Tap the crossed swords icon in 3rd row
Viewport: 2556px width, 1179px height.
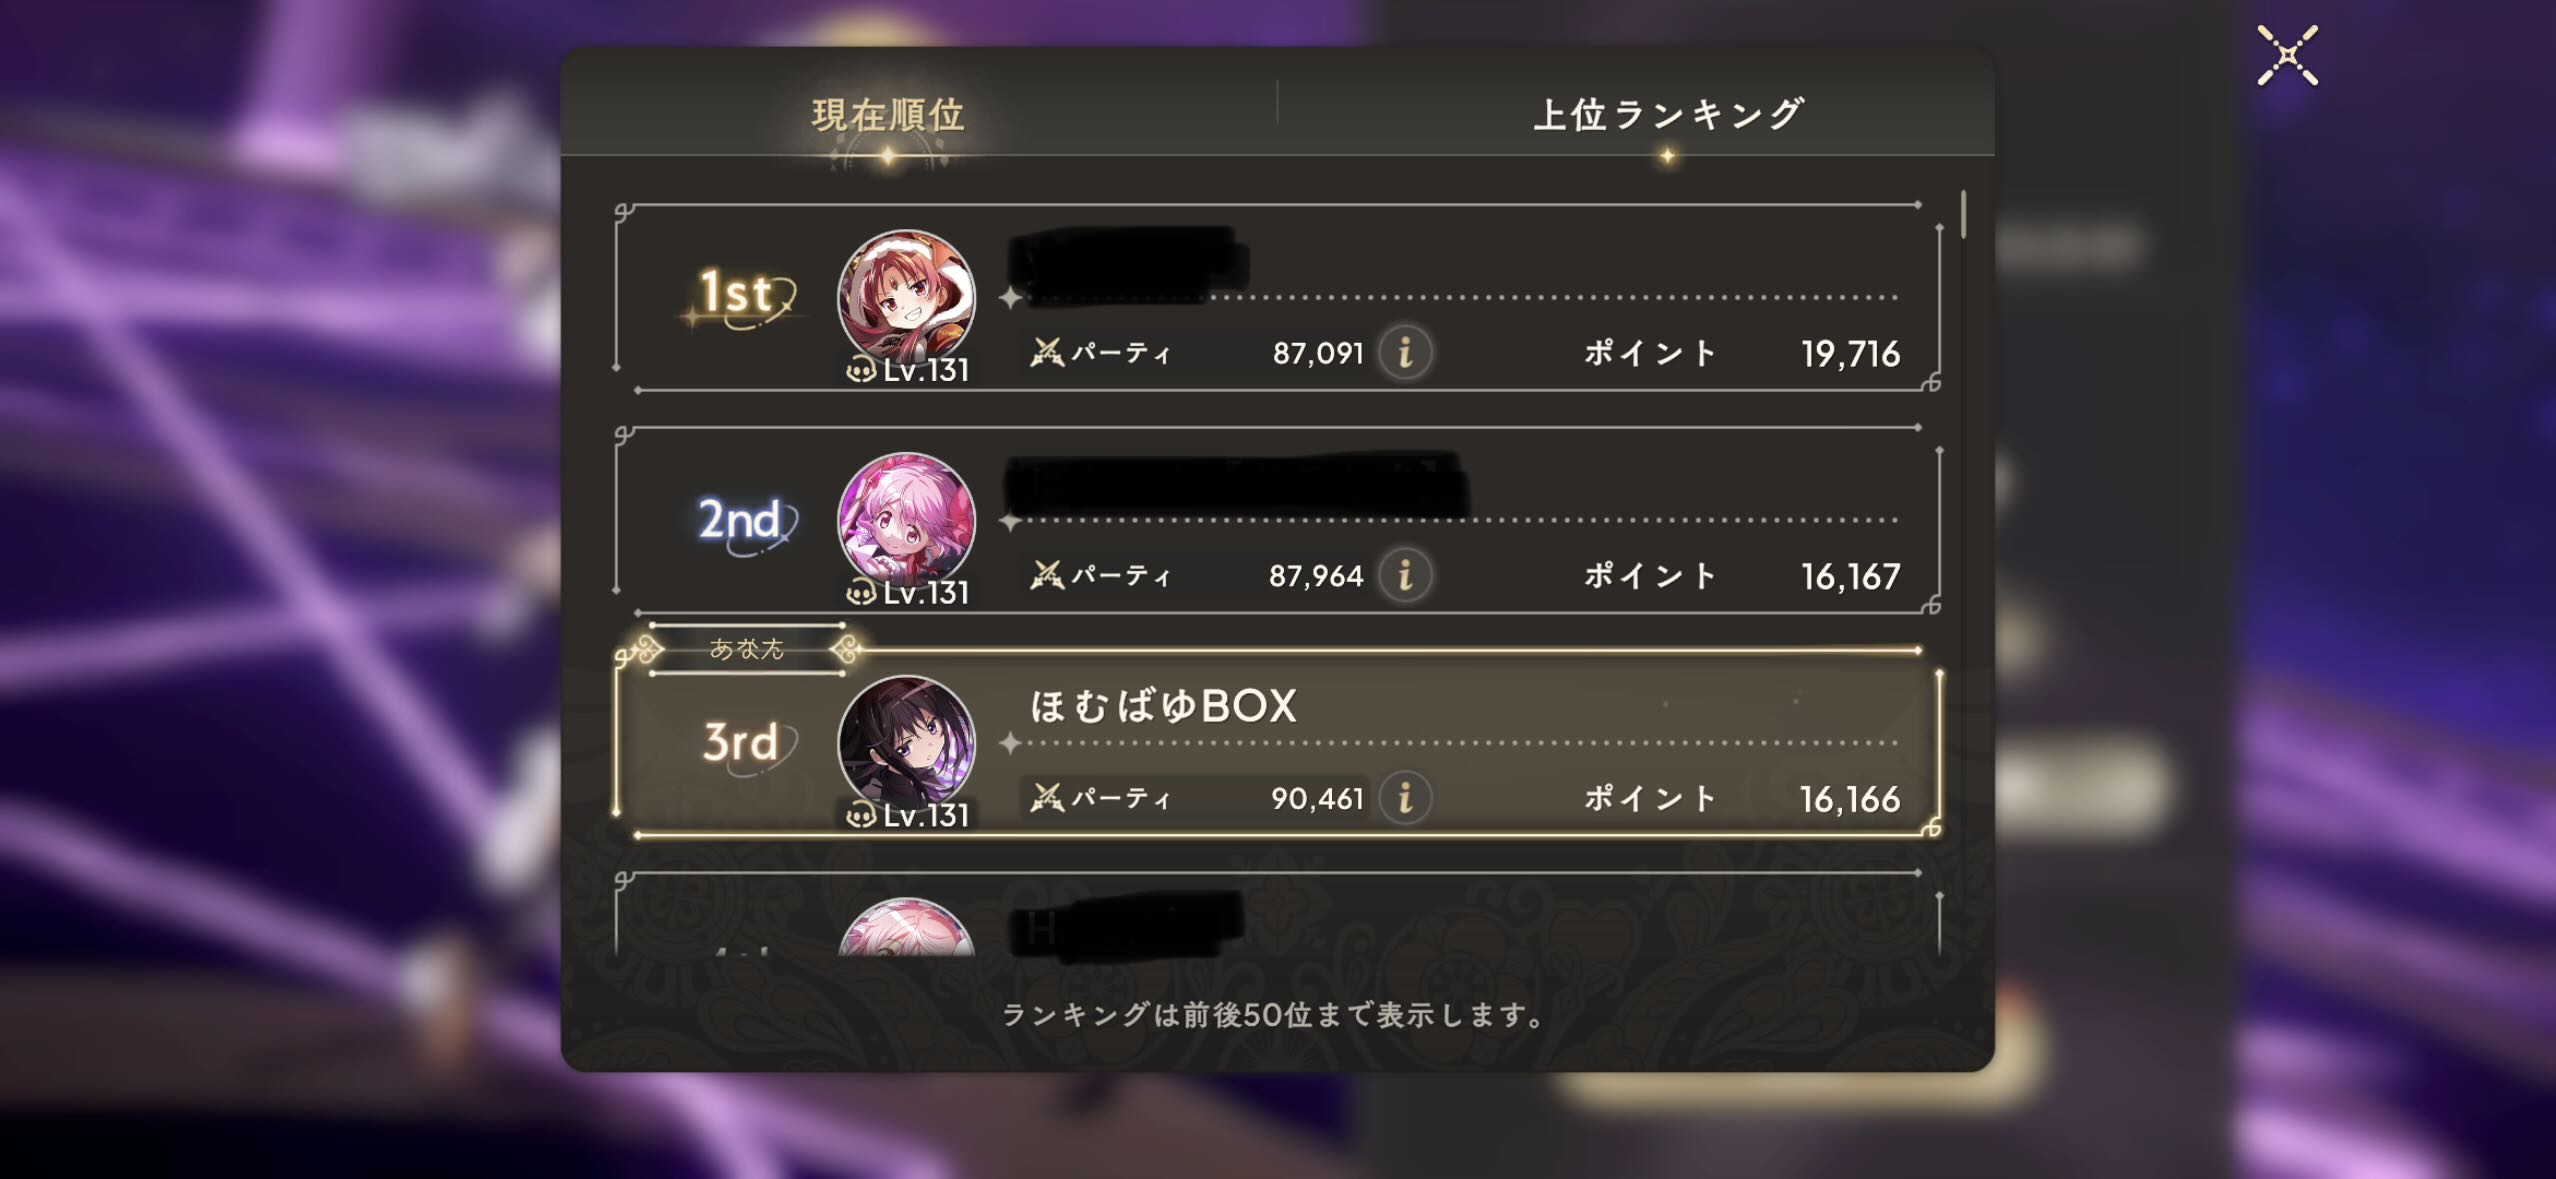point(1046,798)
